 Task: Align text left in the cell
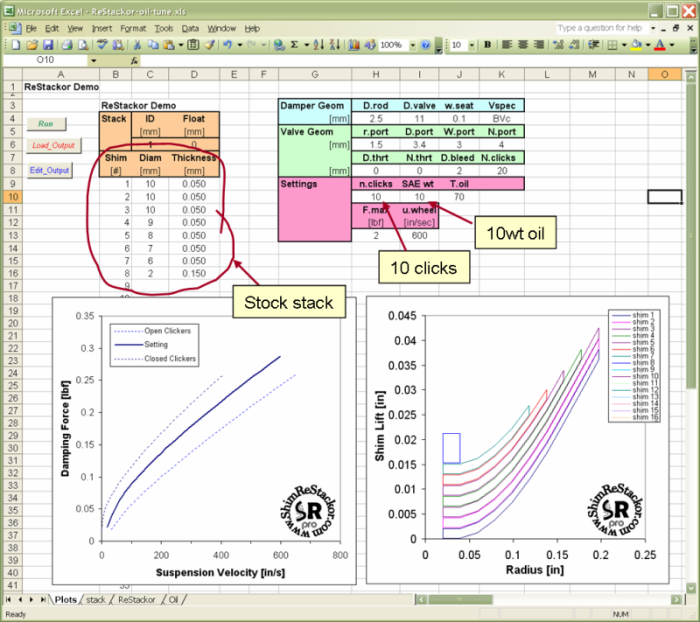[x=506, y=45]
